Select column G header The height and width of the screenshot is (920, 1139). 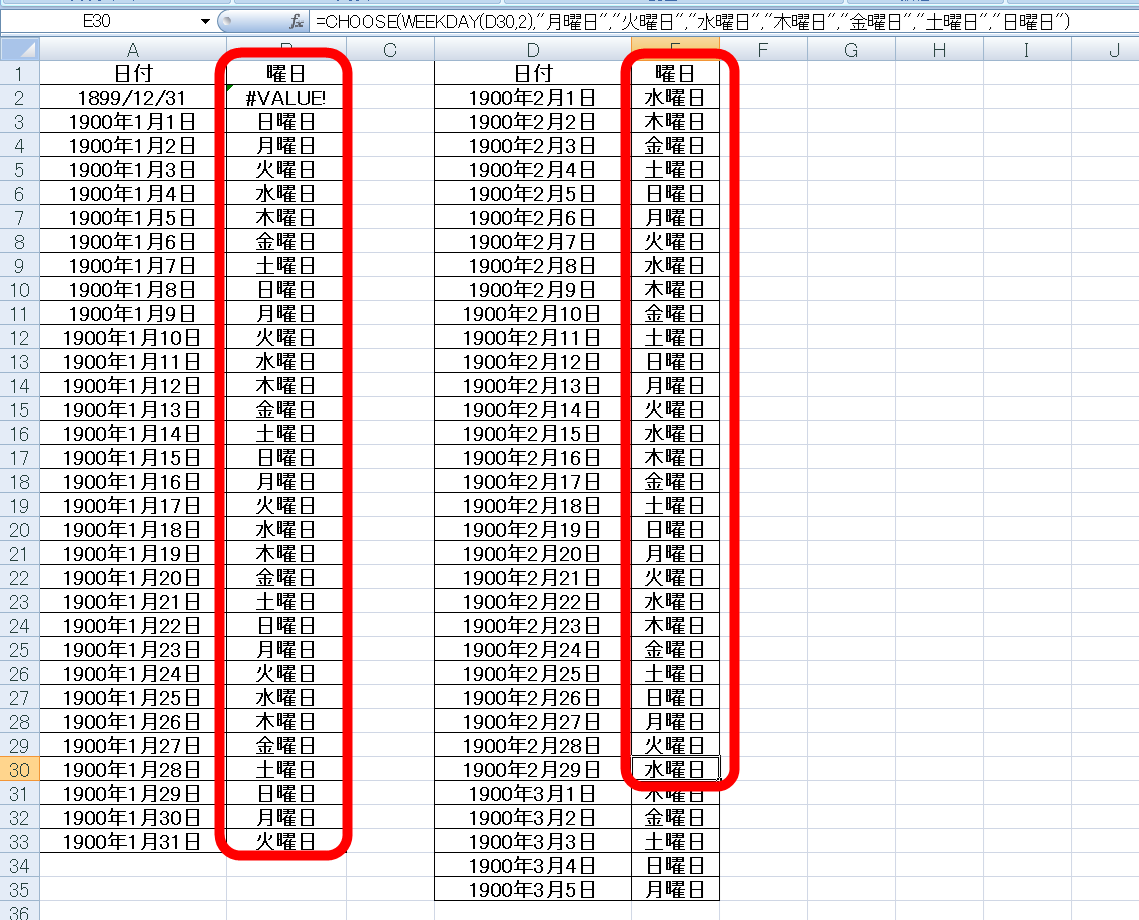(x=851, y=50)
